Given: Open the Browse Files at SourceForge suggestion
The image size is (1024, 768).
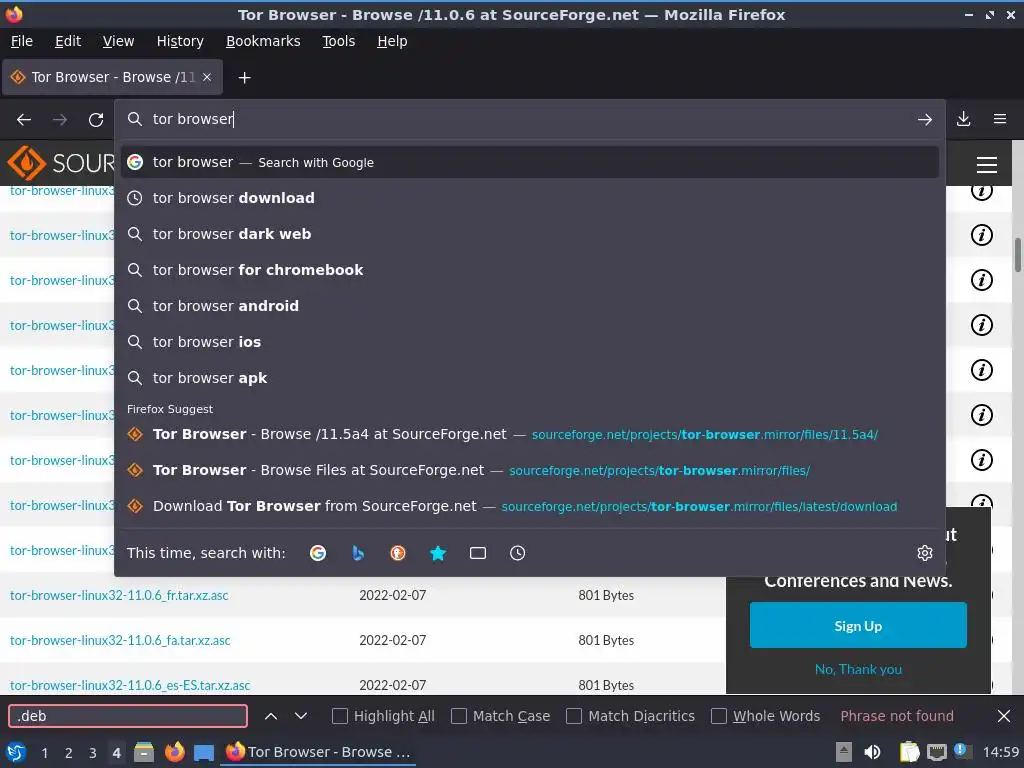Looking at the screenshot, I should (x=530, y=470).
